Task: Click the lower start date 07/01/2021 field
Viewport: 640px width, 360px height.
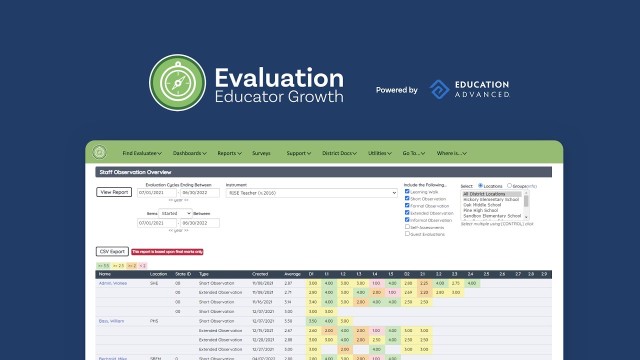Action: (x=157, y=223)
